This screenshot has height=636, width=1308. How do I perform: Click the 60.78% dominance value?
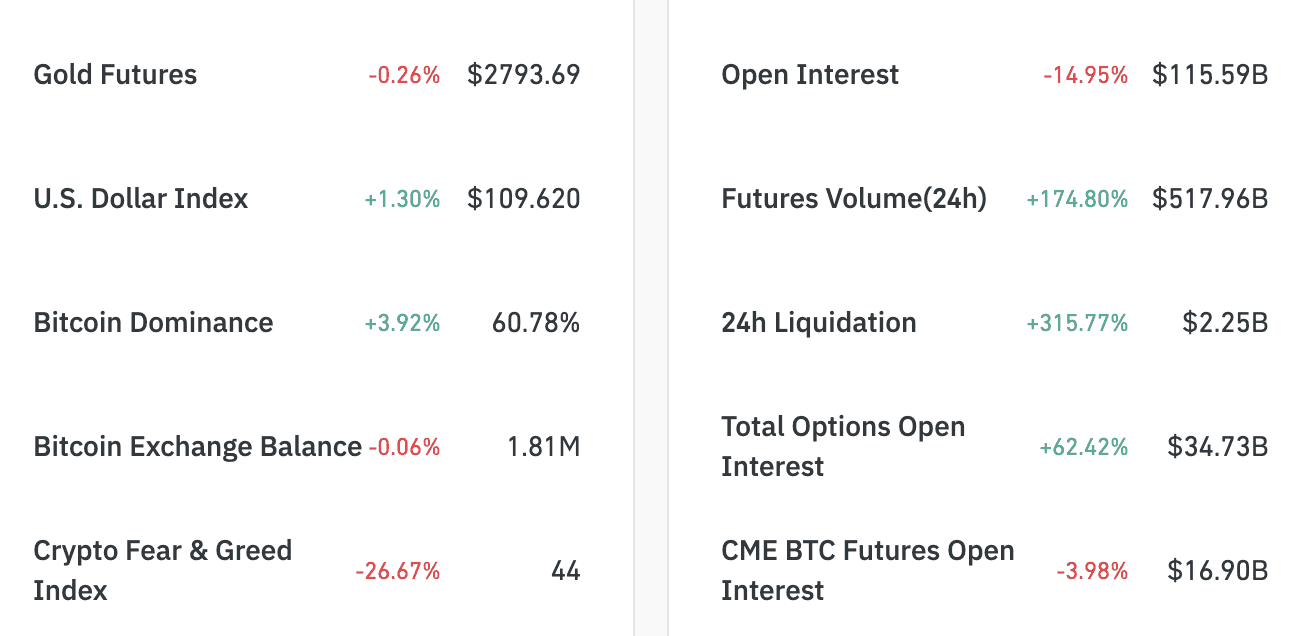536,323
